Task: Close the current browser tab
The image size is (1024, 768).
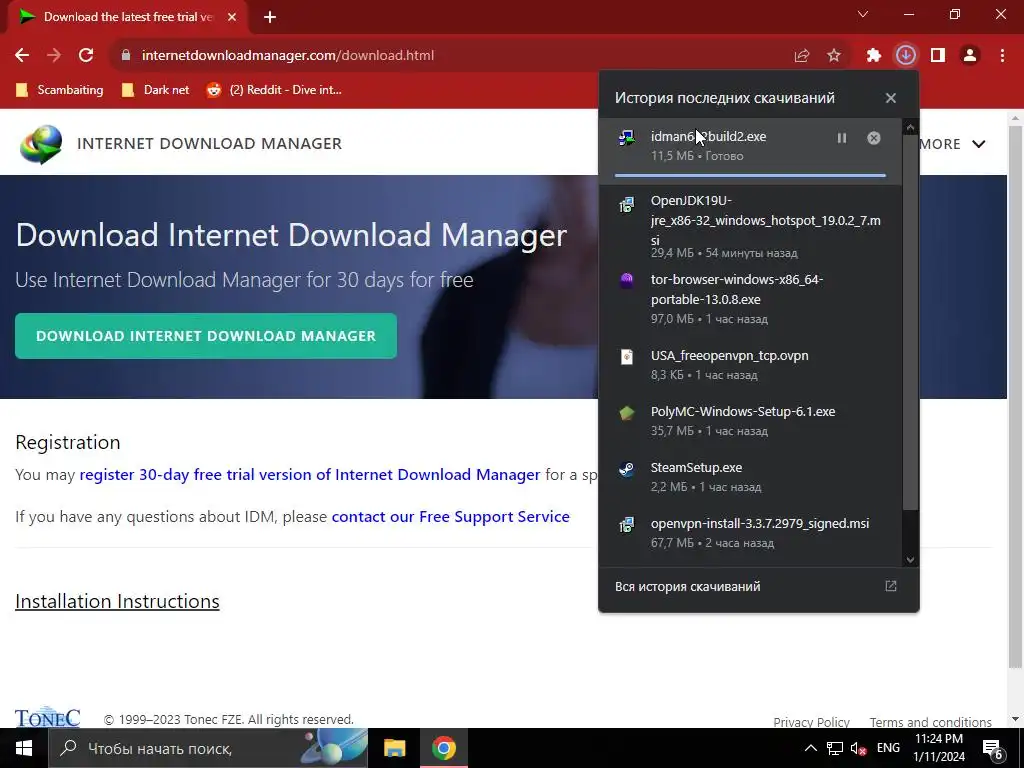Action: 232,17
